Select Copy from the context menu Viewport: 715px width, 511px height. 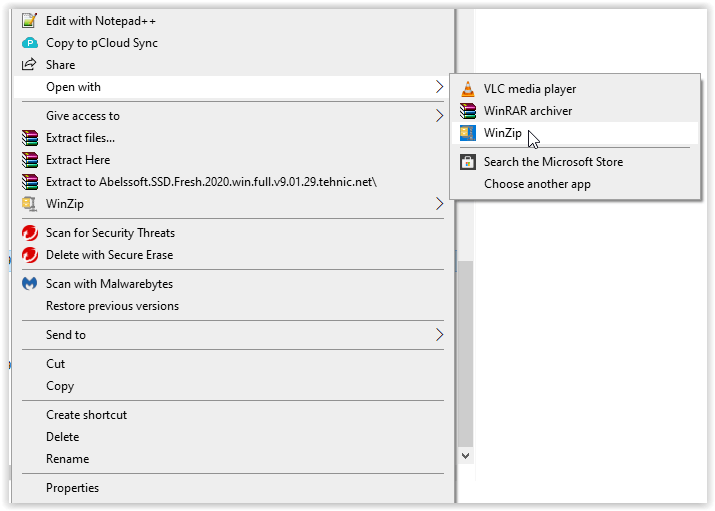(x=230, y=386)
